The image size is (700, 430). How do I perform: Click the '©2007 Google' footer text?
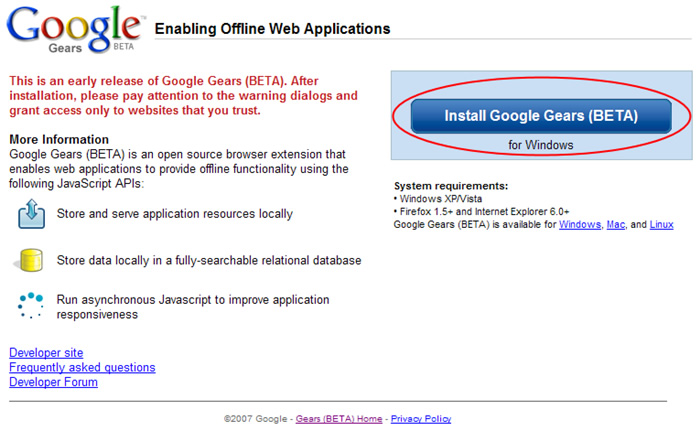pyautogui.click(x=255, y=419)
